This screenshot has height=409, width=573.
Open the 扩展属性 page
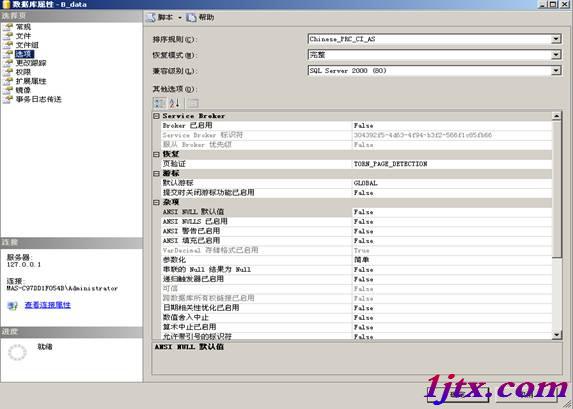click(x=31, y=81)
